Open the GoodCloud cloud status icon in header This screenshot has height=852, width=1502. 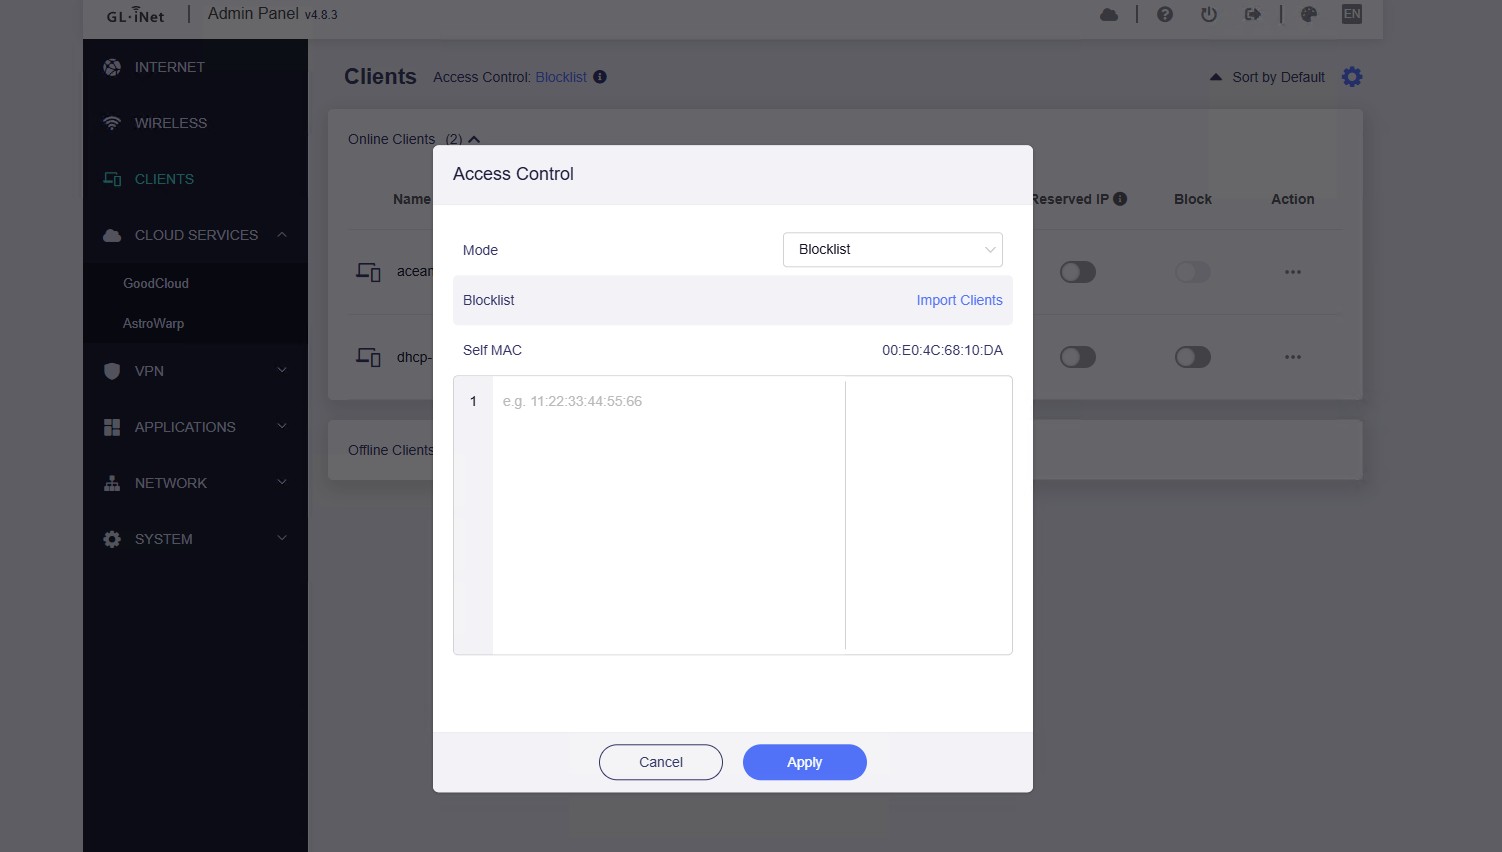[x=1109, y=14]
